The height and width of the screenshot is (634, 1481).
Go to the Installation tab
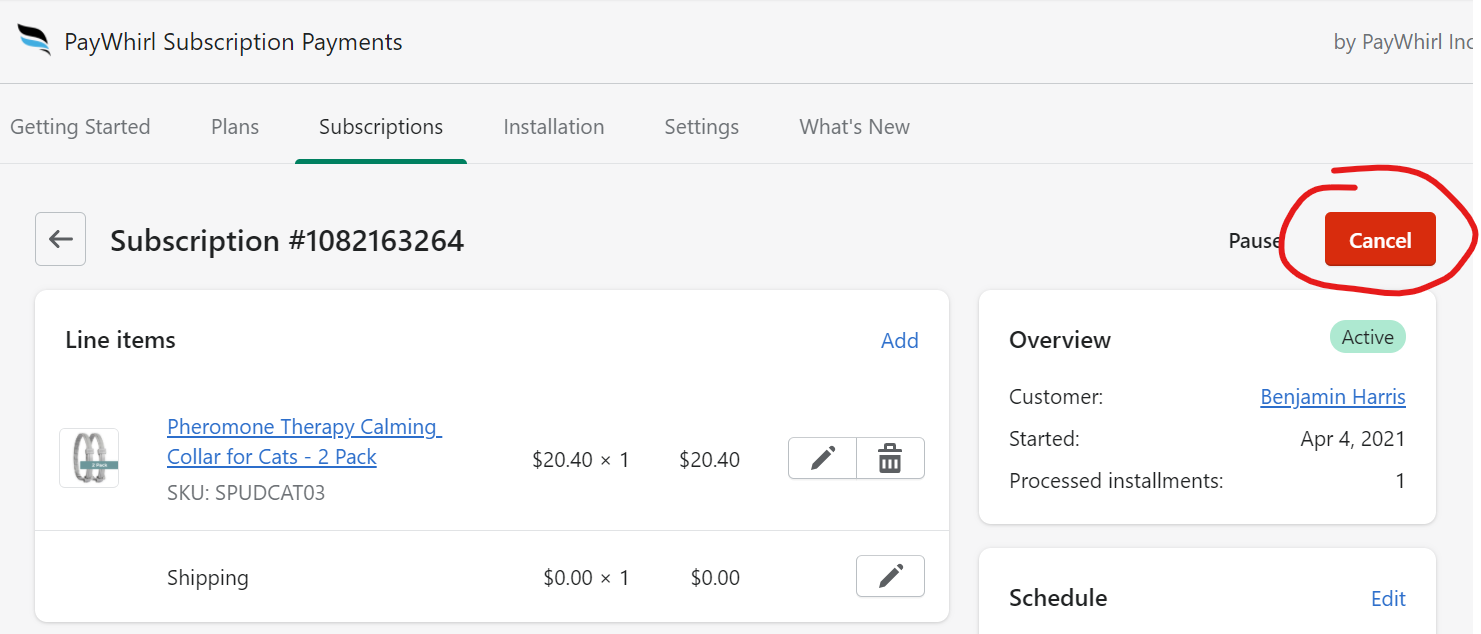click(x=554, y=127)
